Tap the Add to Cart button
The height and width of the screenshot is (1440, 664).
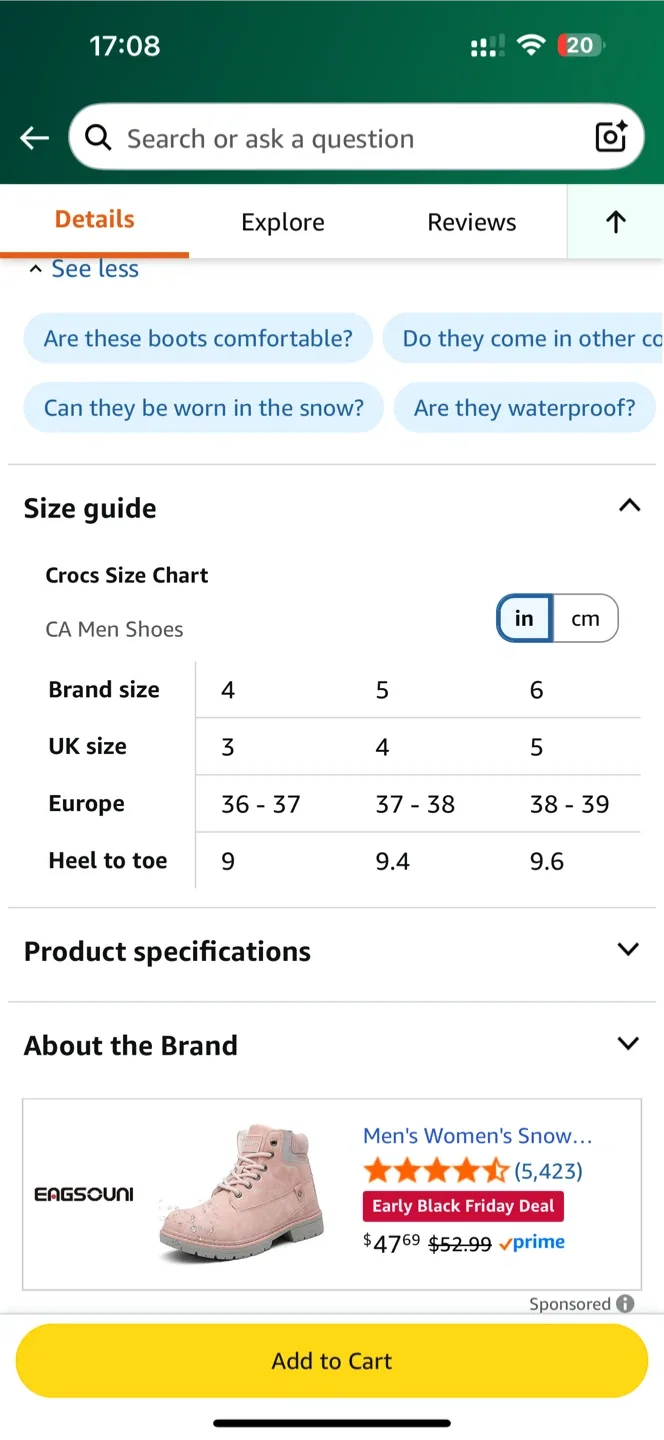pyautogui.click(x=331, y=1360)
